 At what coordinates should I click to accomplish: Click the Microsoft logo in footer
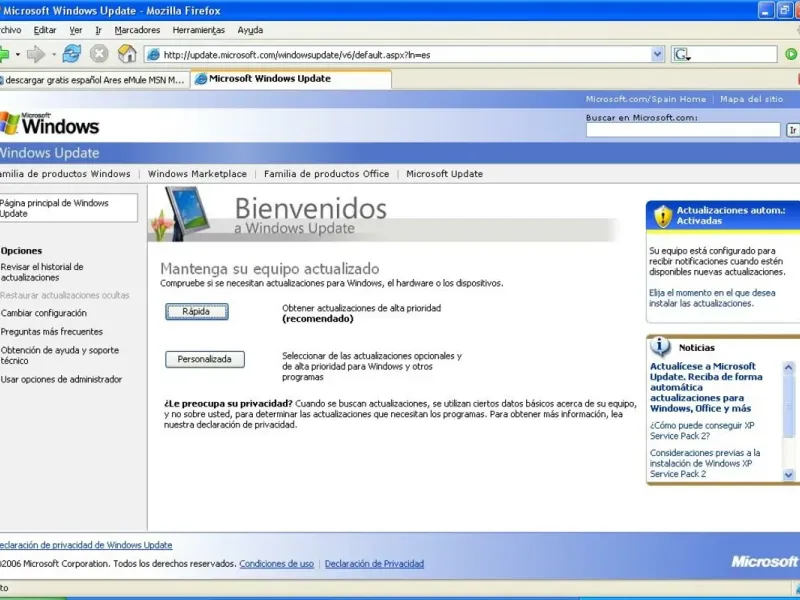click(x=764, y=561)
